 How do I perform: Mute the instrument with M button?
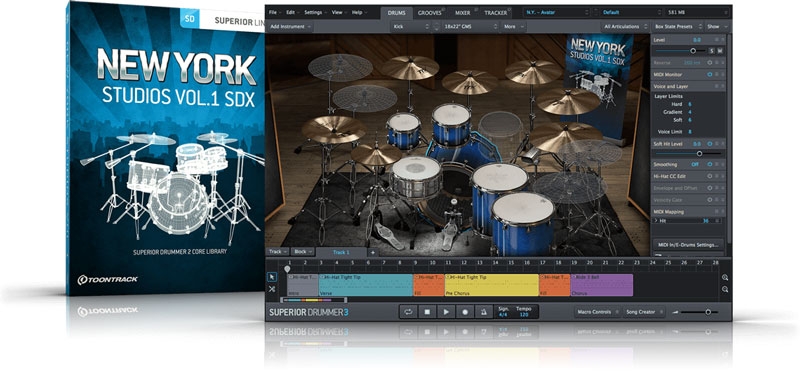tap(720, 50)
